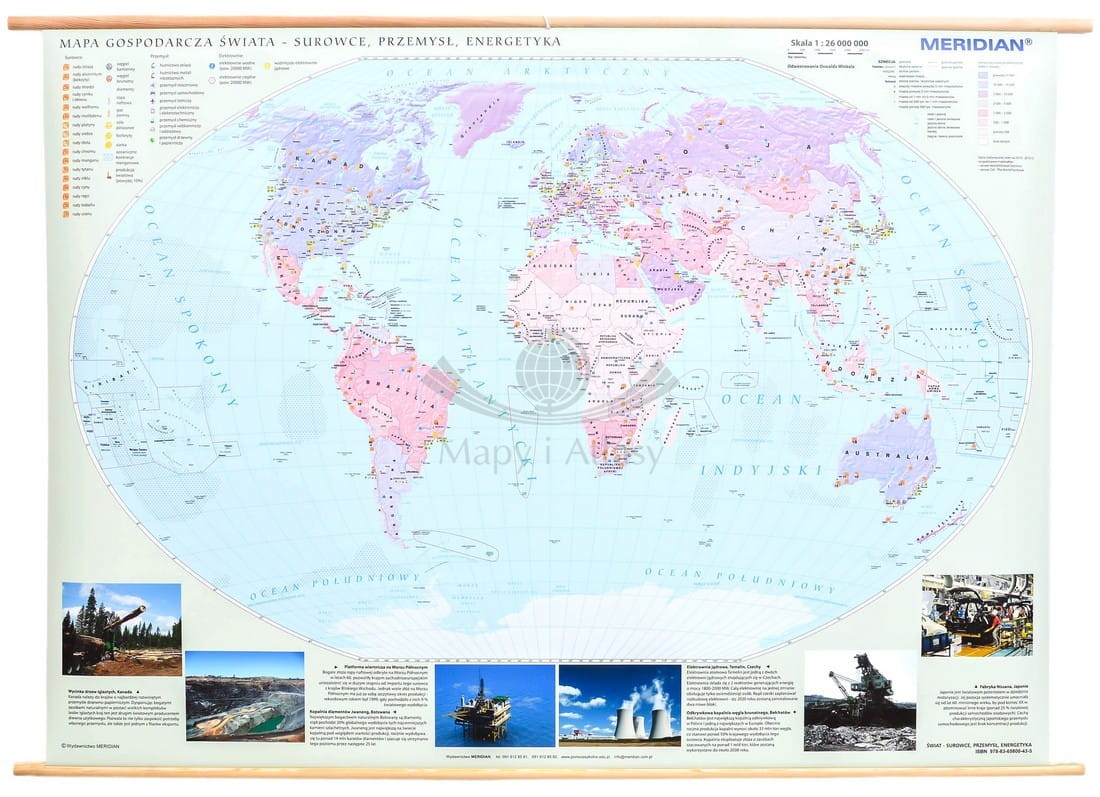Open the open-pit diamond mine photo
The width and height of the screenshot is (1100, 797).
tap(245, 696)
